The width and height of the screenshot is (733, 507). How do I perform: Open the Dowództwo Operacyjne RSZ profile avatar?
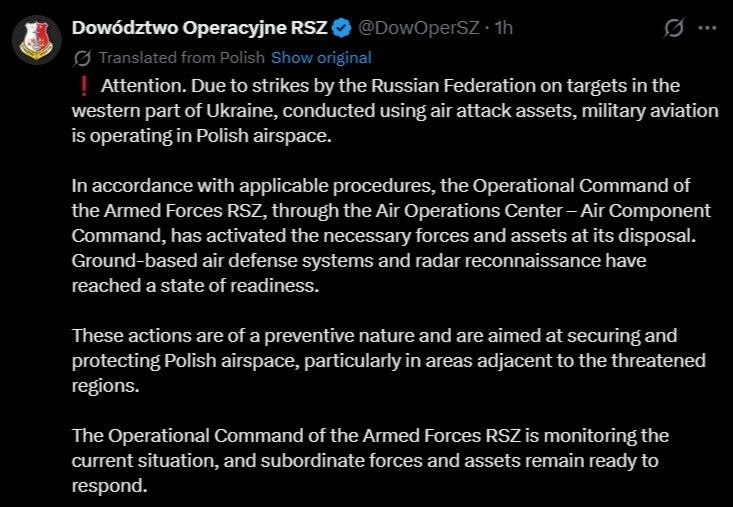(37, 39)
